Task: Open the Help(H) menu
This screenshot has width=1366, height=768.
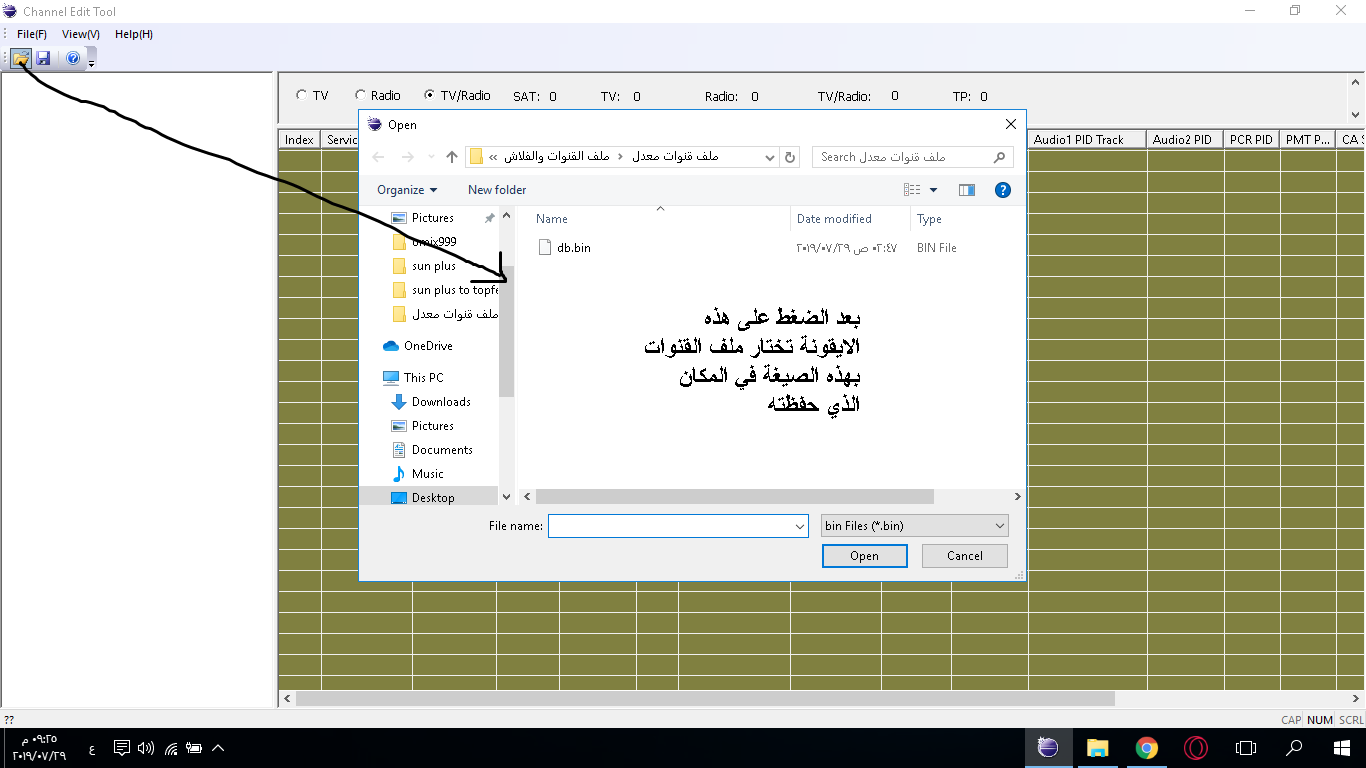Action: (x=134, y=34)
